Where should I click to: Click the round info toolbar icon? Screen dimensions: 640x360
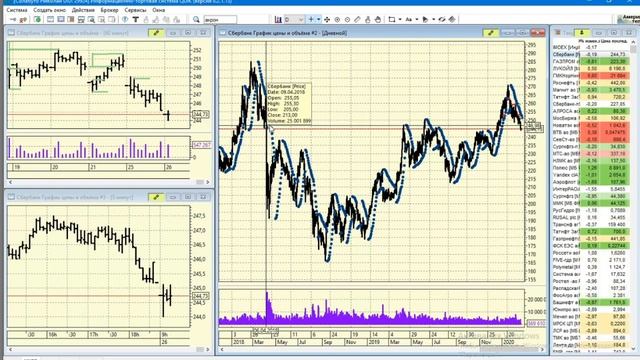125,20
